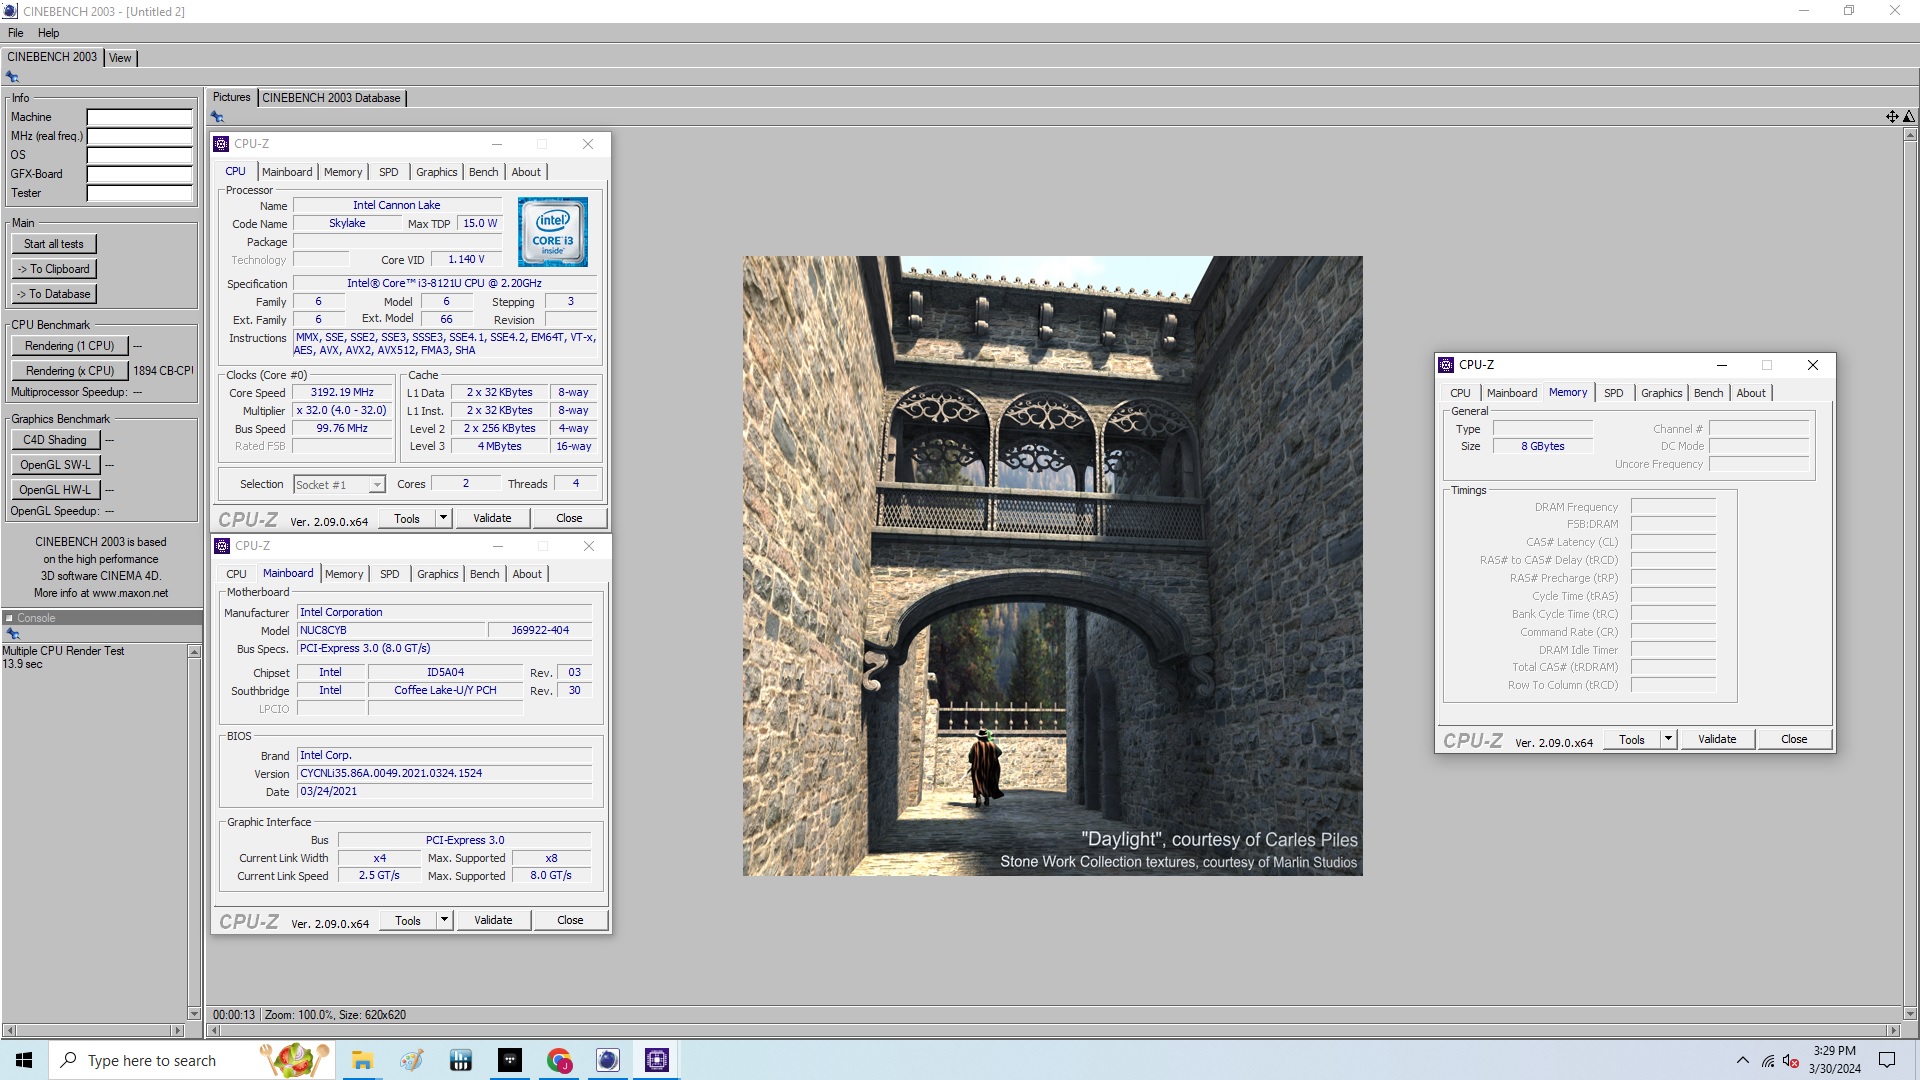Click the blue calculator-like taskbar icon
The image size is (1920, 1080).
(461, 1060)
